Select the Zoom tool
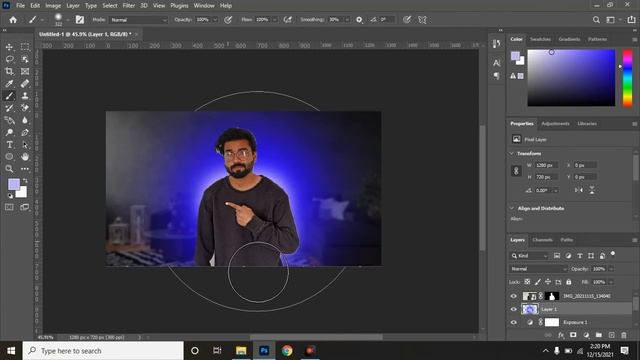Screen dimensions: 640x360 [x=9, y=169]
